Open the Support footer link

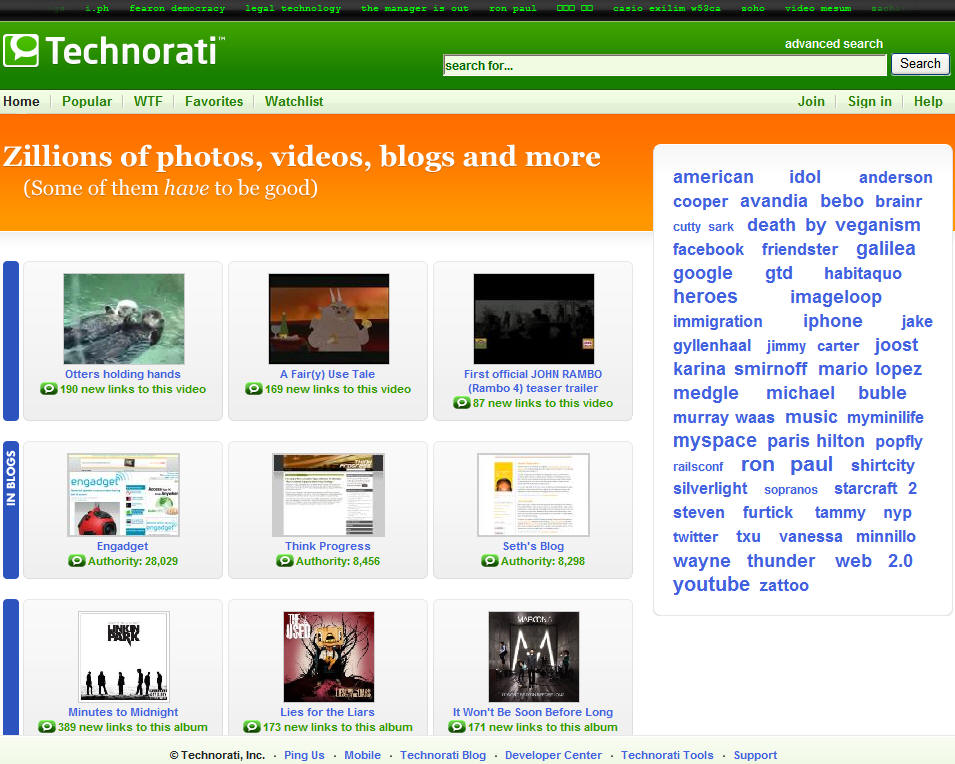pos(755,755)
